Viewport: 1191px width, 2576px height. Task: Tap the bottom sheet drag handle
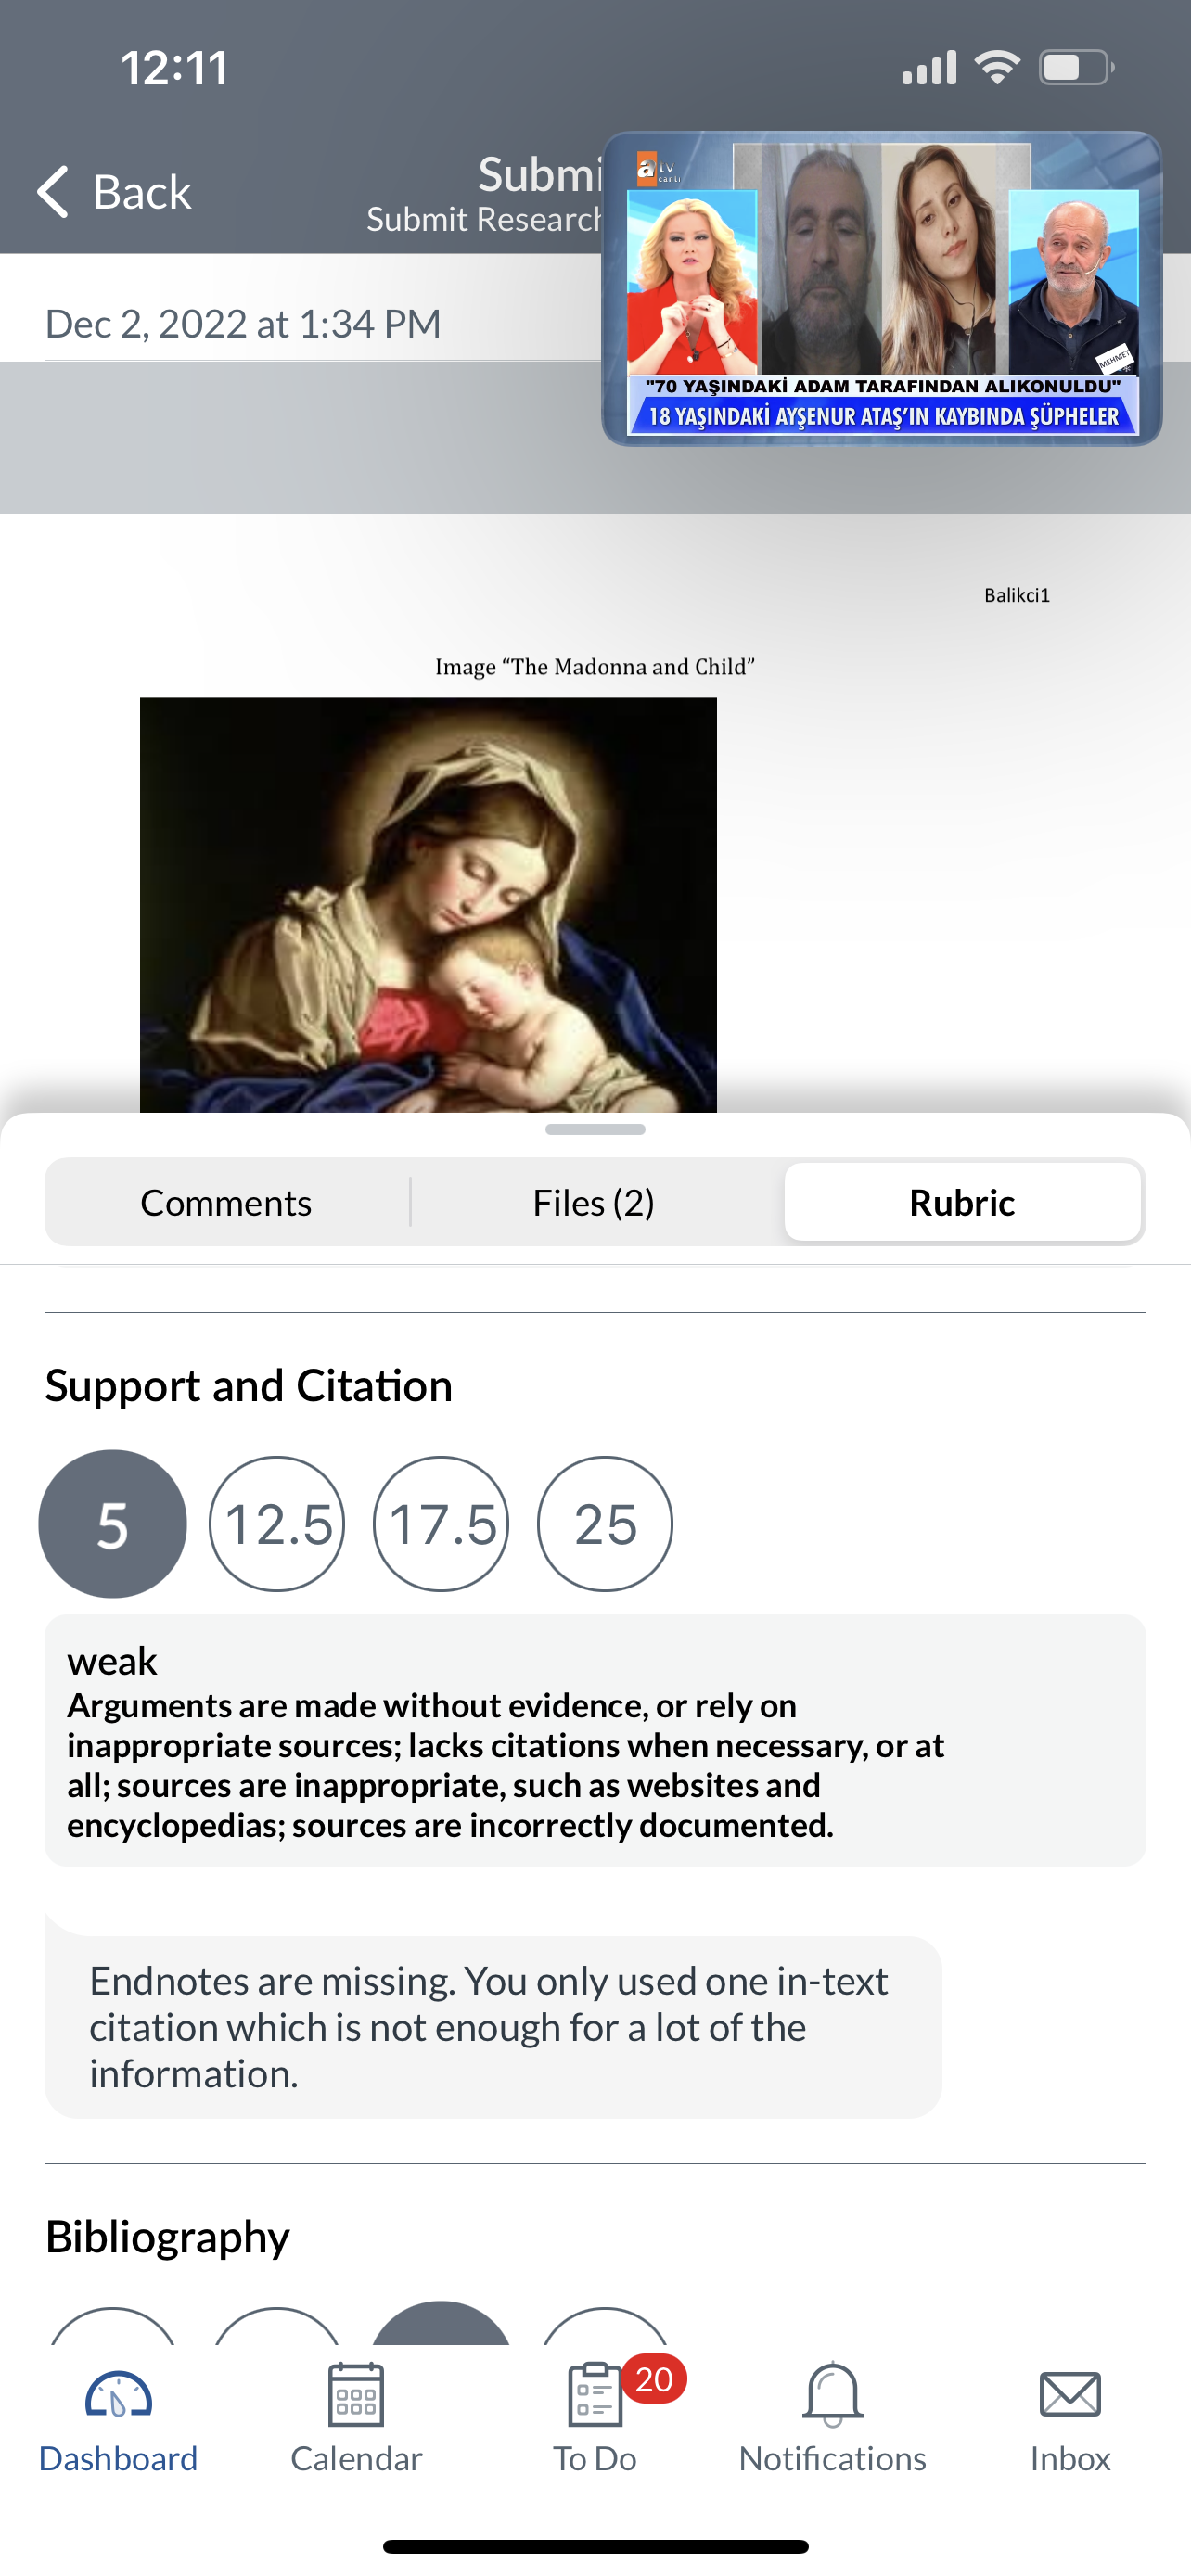pyautogui.click(x=595, y=1130)
